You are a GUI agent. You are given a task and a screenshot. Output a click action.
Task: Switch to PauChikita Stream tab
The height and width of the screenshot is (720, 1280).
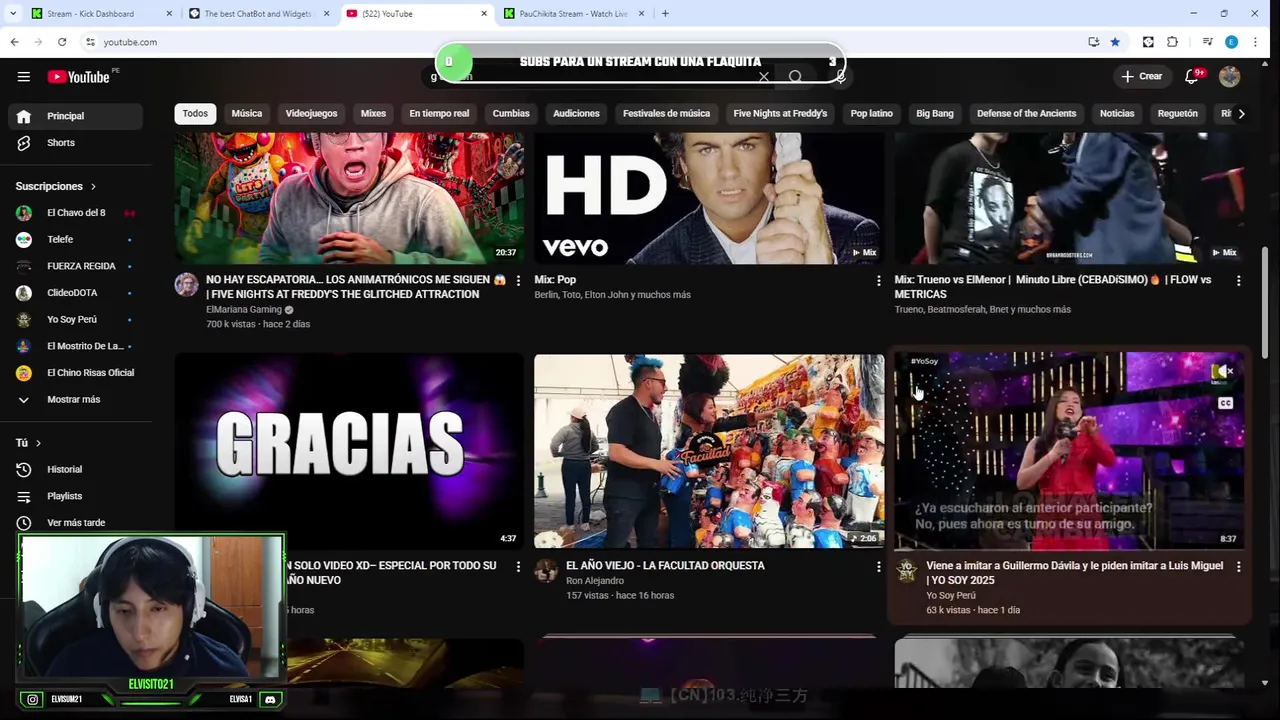(x=575, y=14)
